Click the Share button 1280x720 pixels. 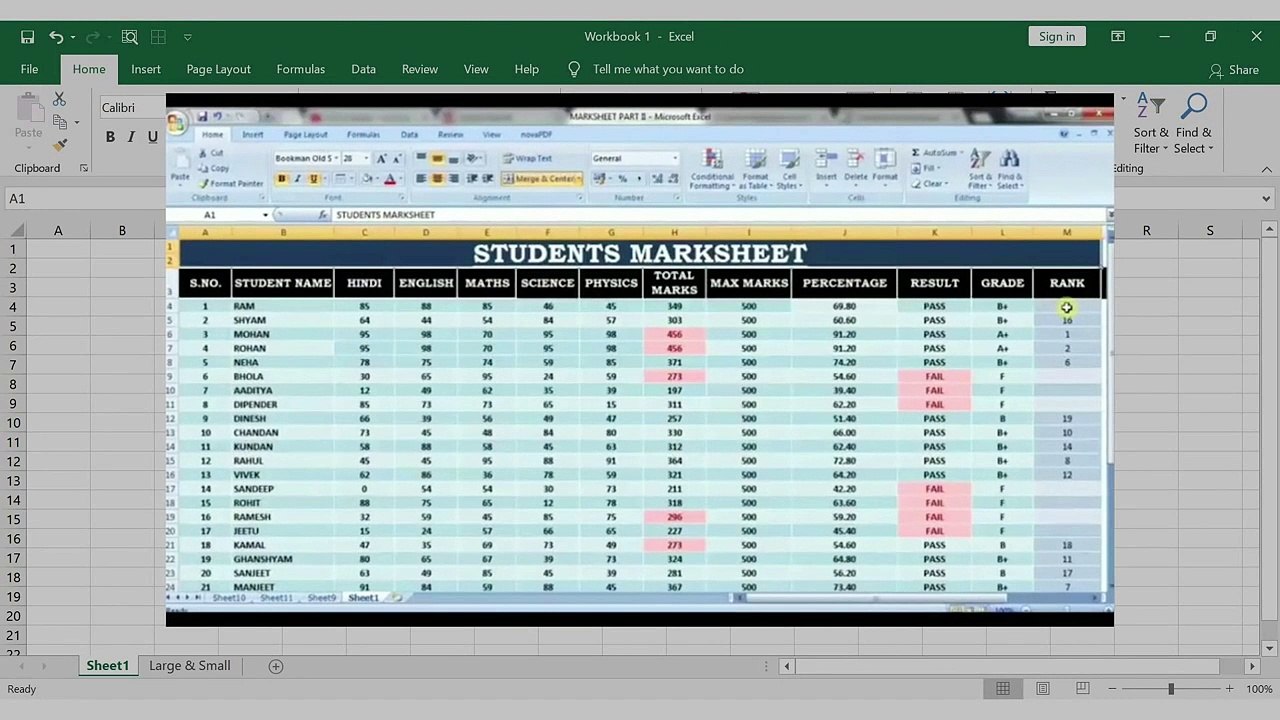tap(1234, 70)
